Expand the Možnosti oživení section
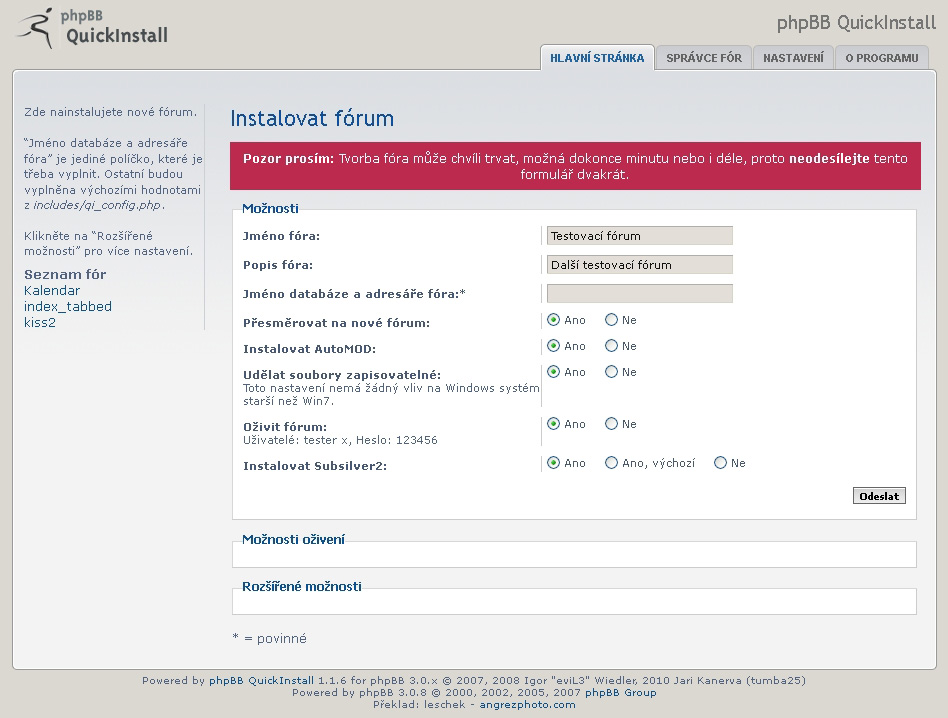The width and height of the screenshot is (948, 718). click(x=293, y=539)
